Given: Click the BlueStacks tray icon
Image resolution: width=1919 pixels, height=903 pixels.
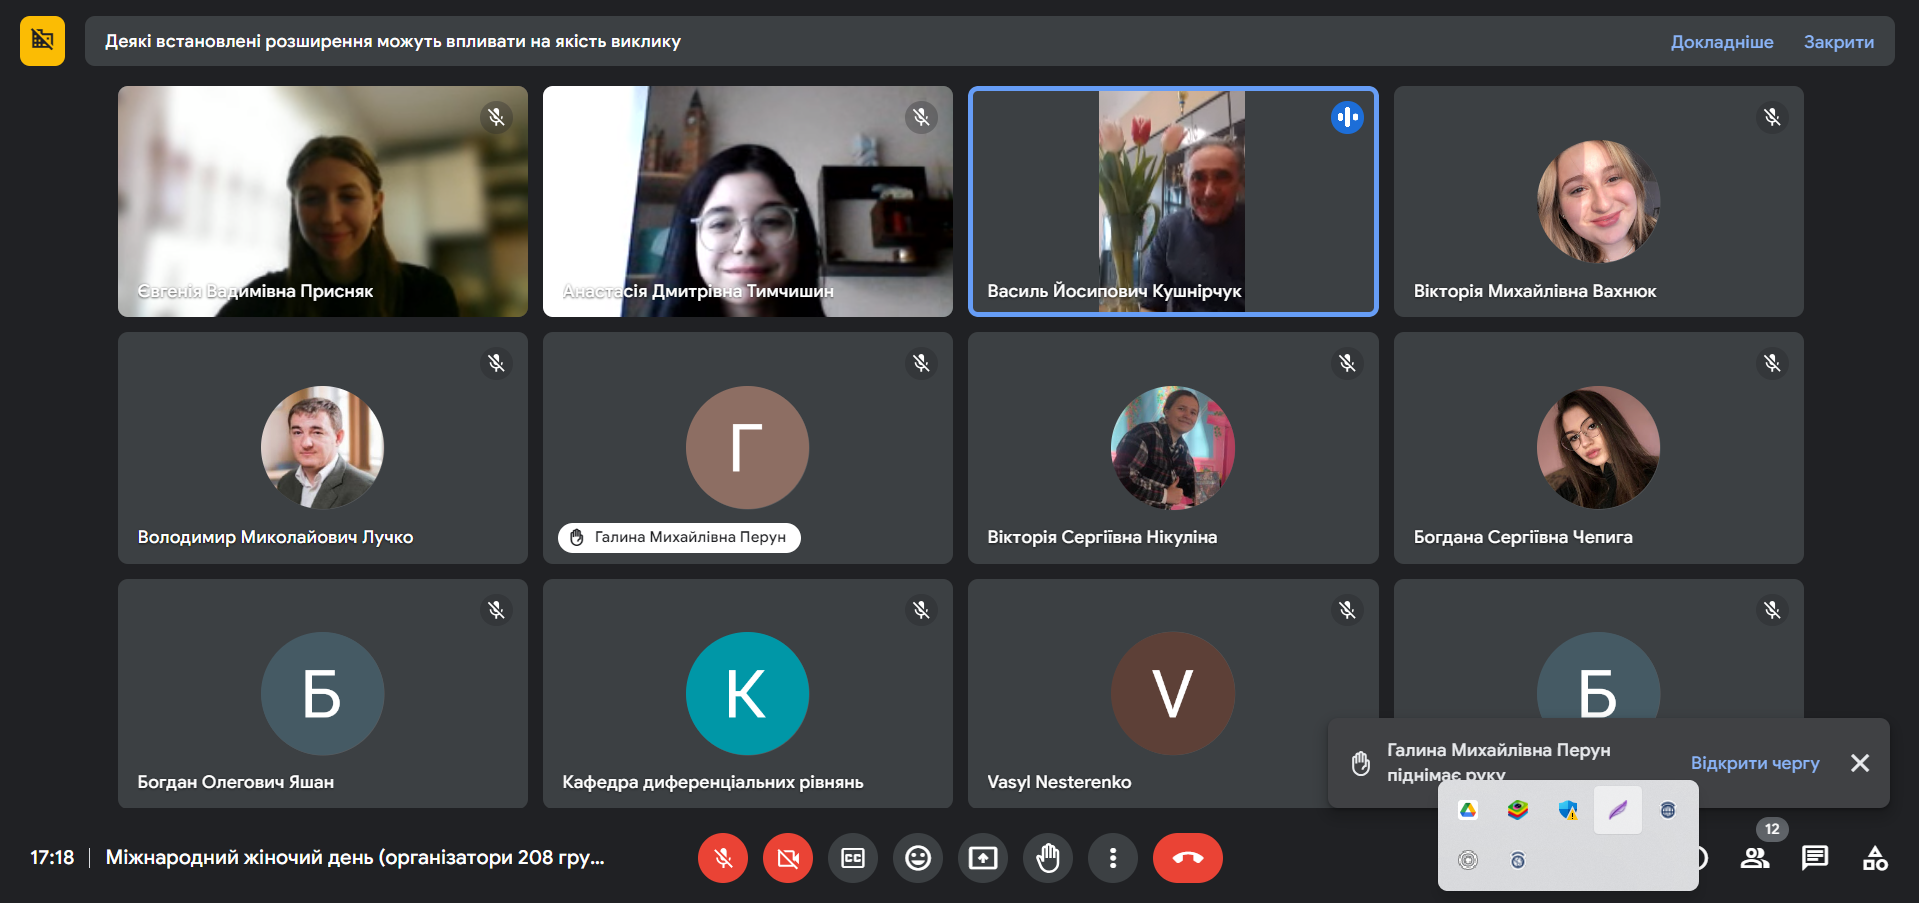Looking at the screenshot, I should coord(1518,810).
